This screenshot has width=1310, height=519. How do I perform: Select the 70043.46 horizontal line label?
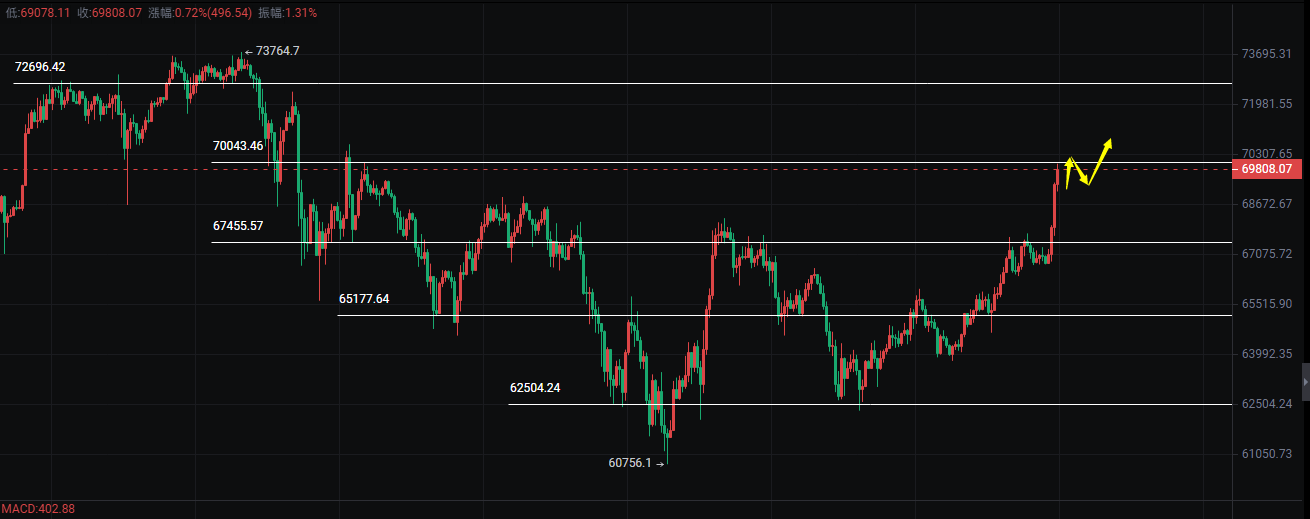(x=238, y=146)
